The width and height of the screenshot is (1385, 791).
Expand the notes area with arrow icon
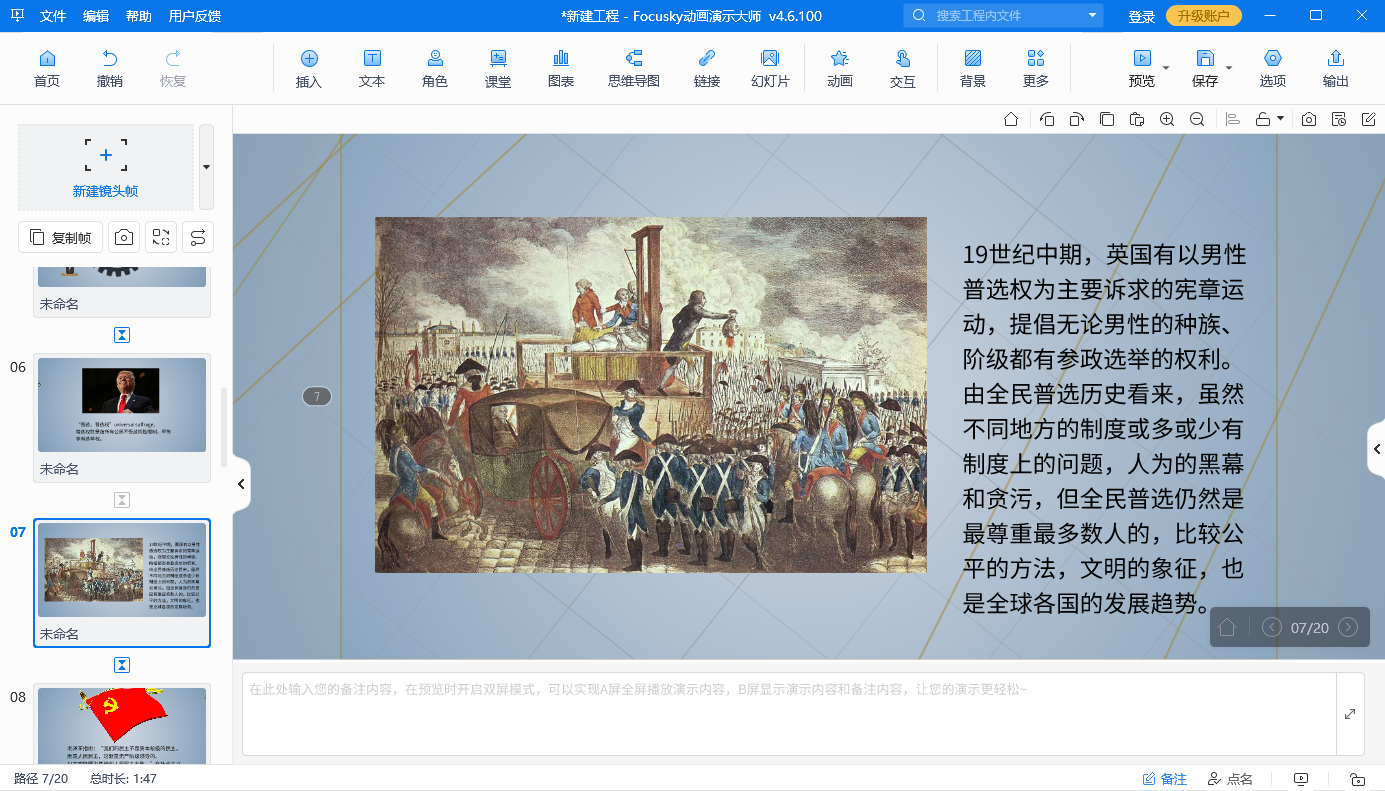pyautogui.click(x=1350, y=714)
